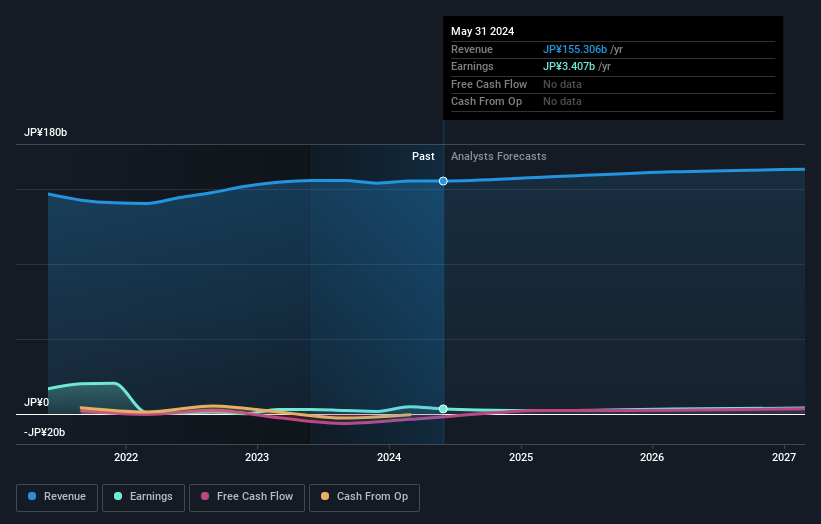
Task: Click the JP¥0 y-axis label
Action: point(37,402)
